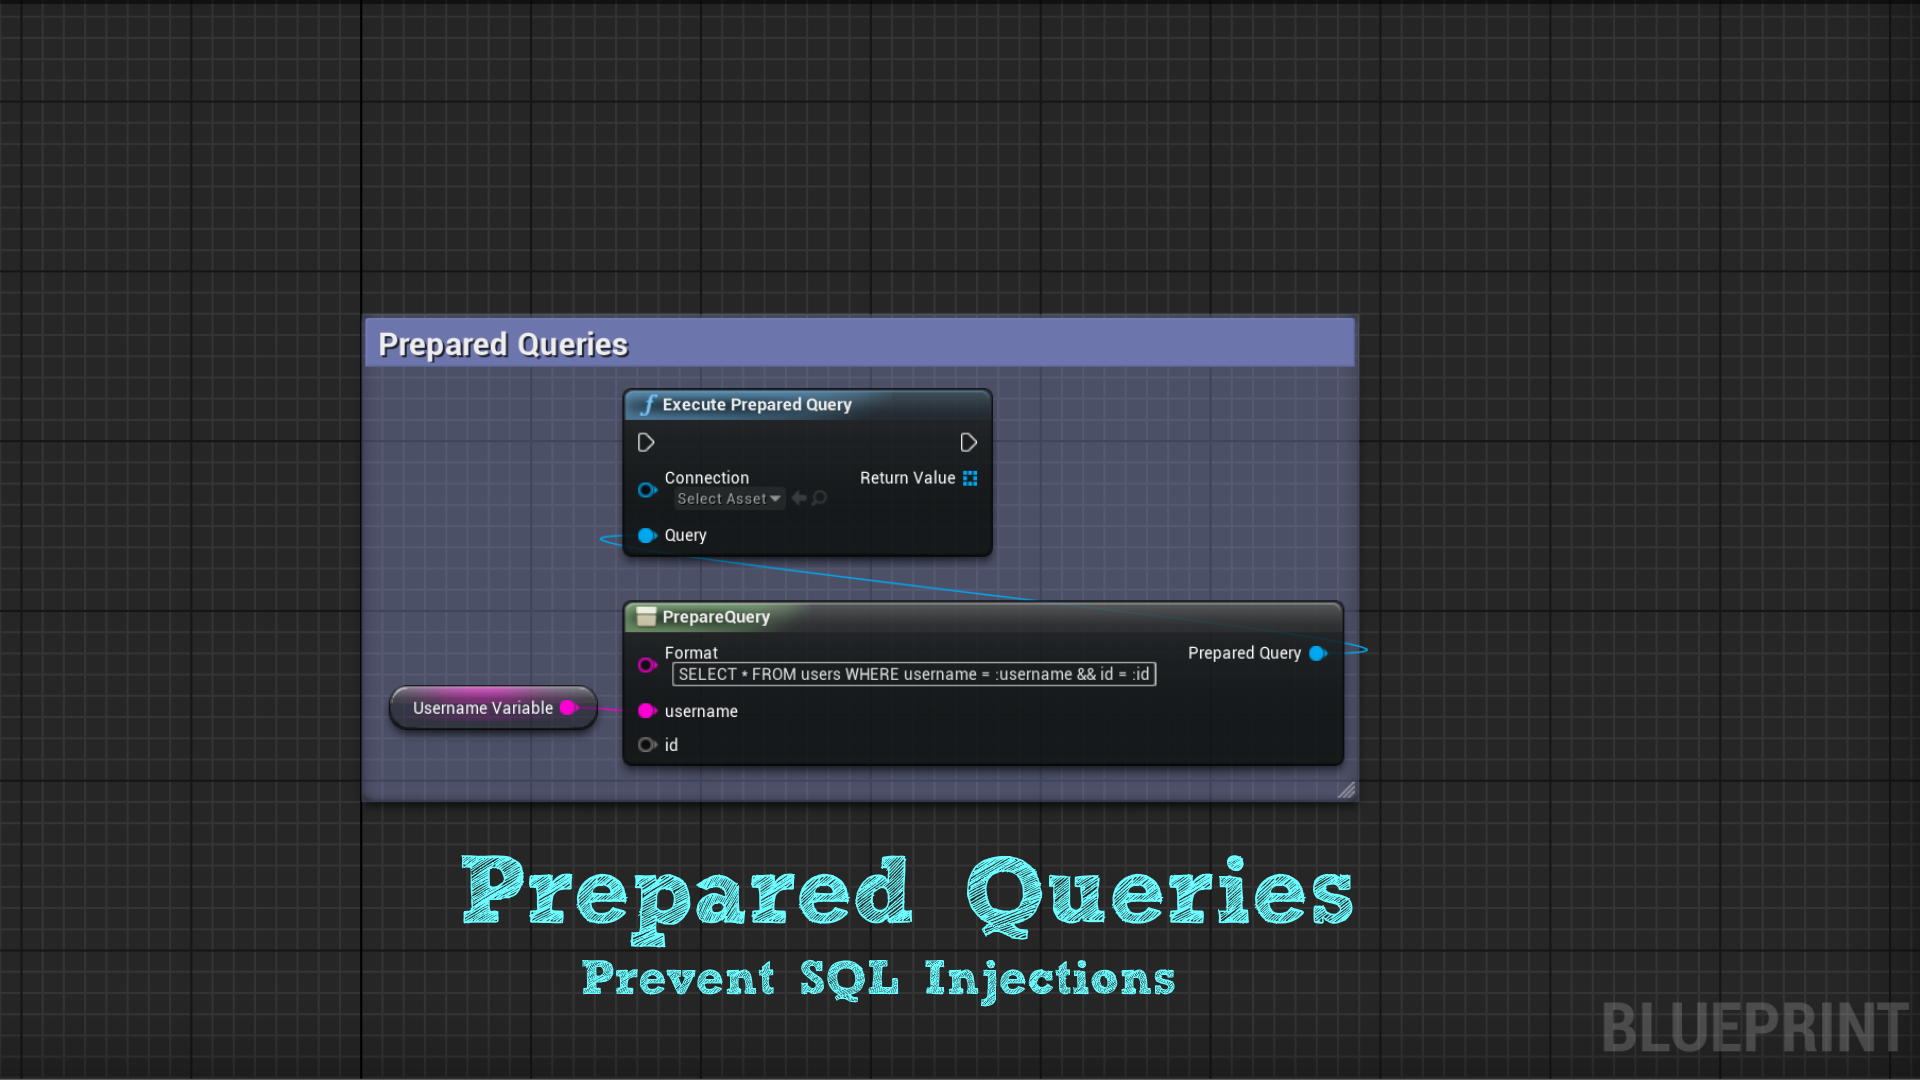Click the id input pin
The image size is (1920, 1080).
[647, 745]
